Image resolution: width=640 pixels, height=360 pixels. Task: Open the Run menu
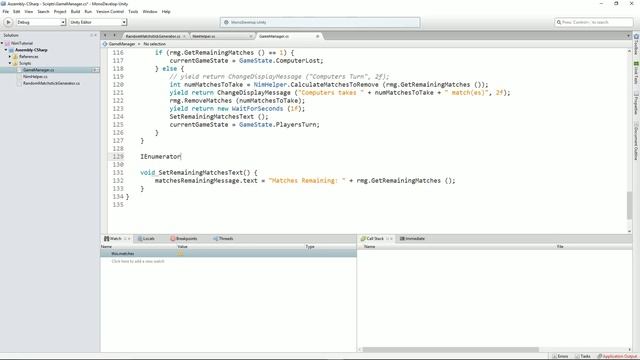pyautogui.click(x=88, y=11)
